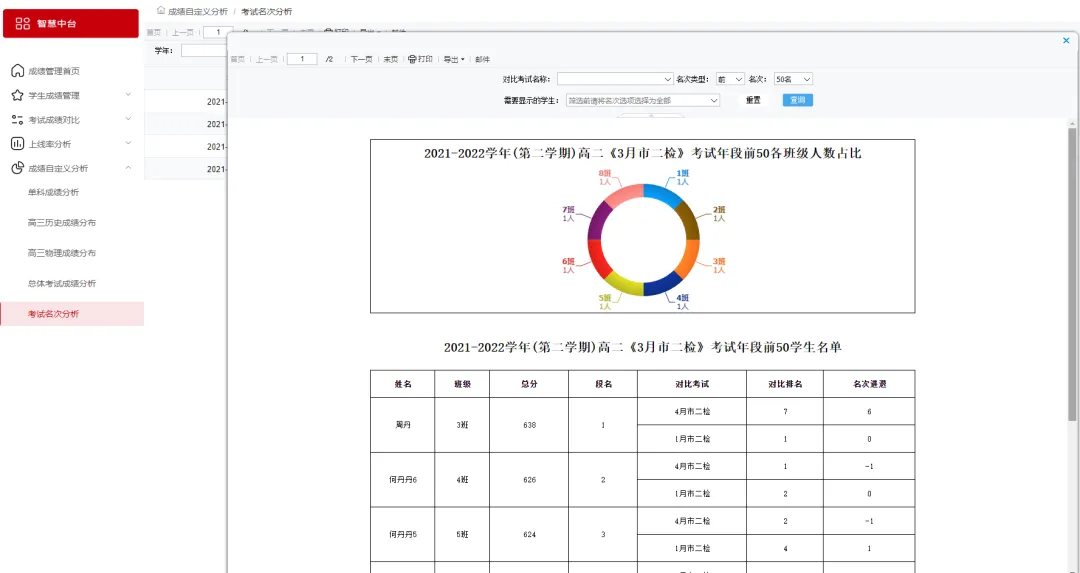The height and width of the screenshot is (573, 1080).
Task: Collapse the 成绩自定义分析 chevron in the sidebar
Action: pyautogui.click(x=128, y=168)
